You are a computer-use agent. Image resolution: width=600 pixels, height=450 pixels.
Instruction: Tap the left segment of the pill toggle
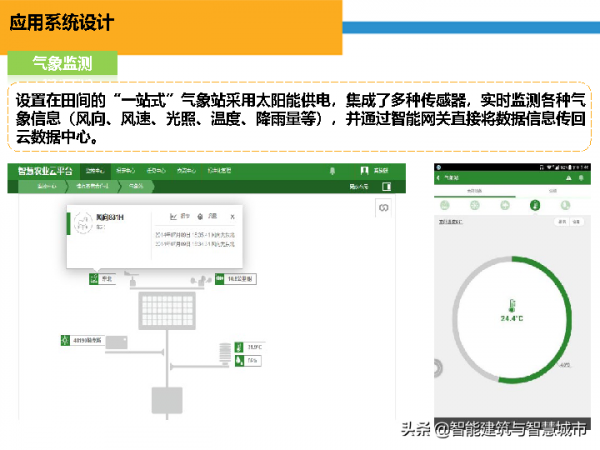pos(562,222)
